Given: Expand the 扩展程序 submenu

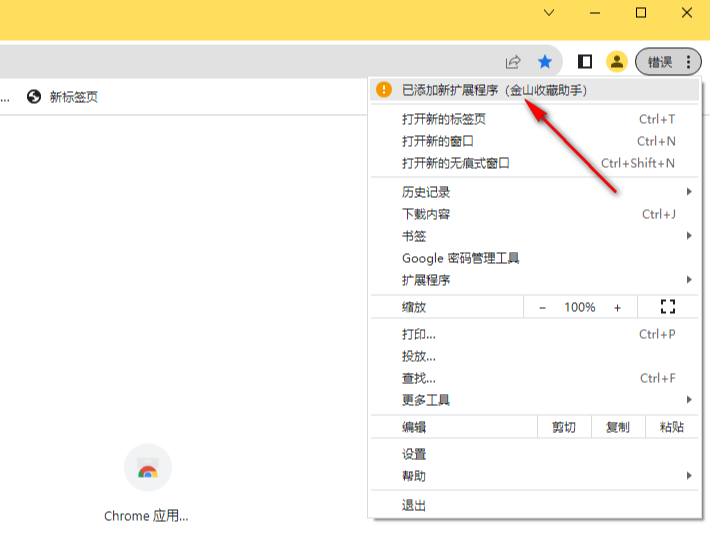Looking at the screenshot, I should point(534,280).
